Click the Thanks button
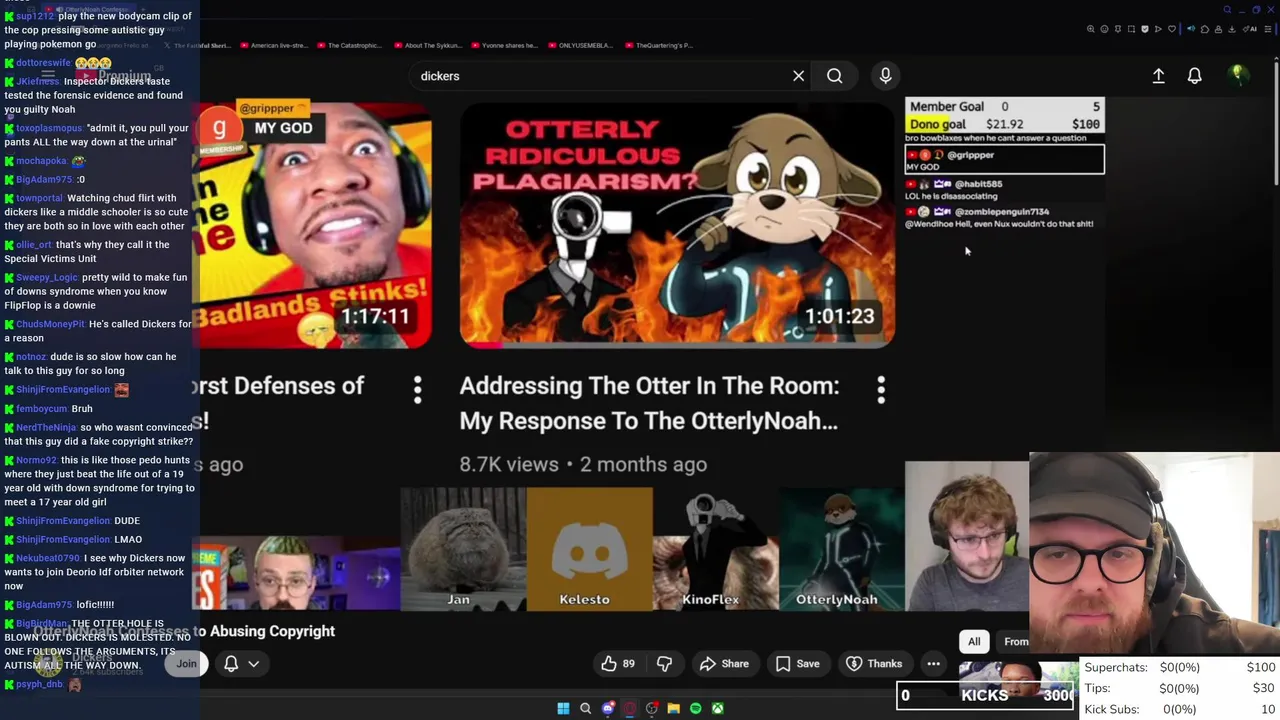Screen dimensions: 1280x720 click(874, 663)
